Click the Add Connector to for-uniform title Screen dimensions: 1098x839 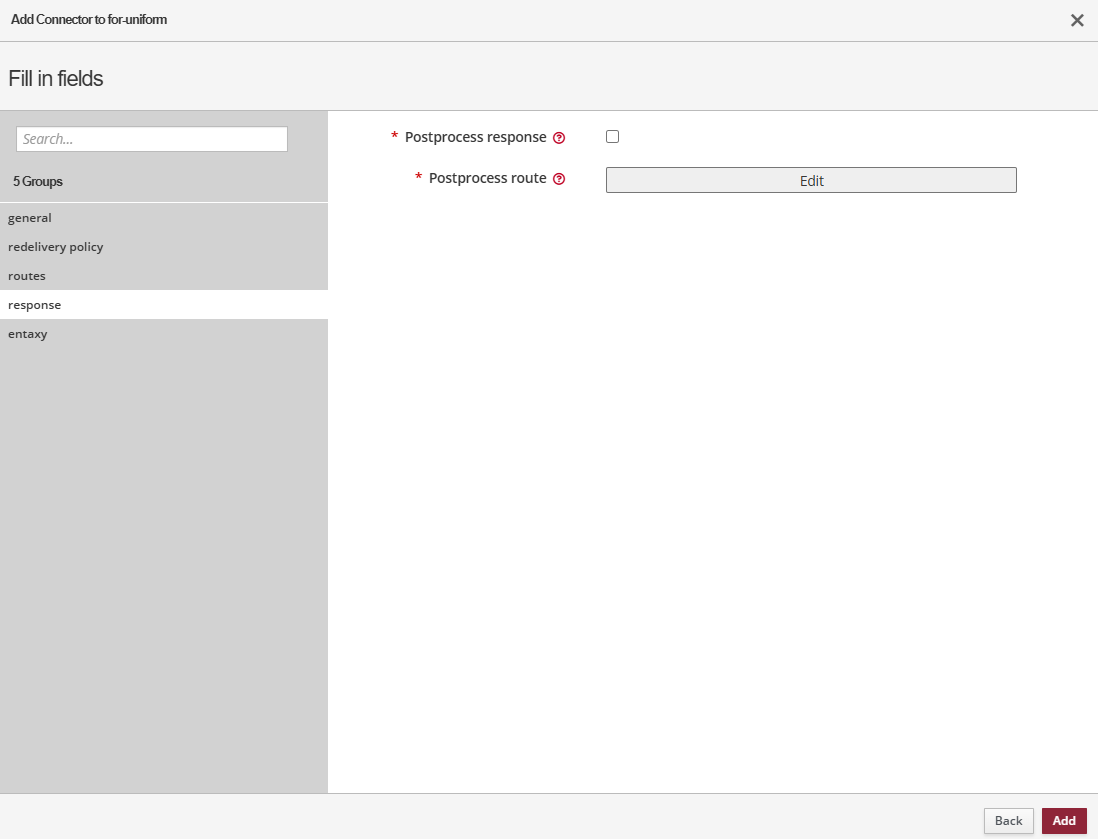point(89,20)
